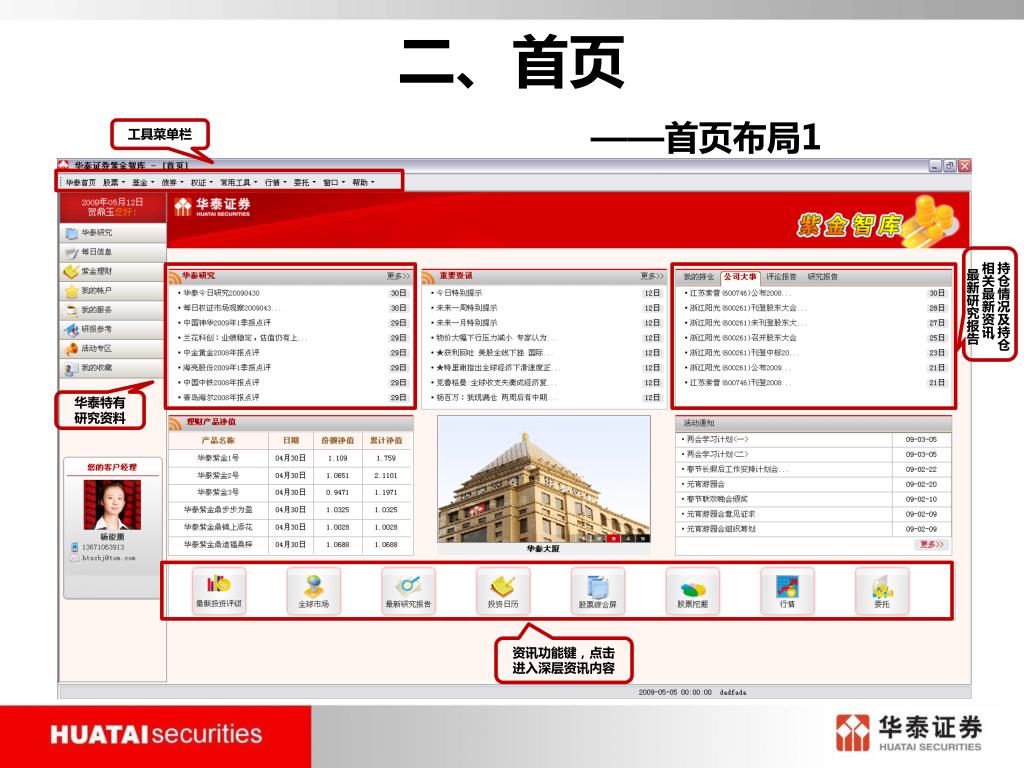Image resolution: width=1024 pixels, height=768 pixels.
Task: Click the email icon under the customer manager
Action: coord(75,558)
